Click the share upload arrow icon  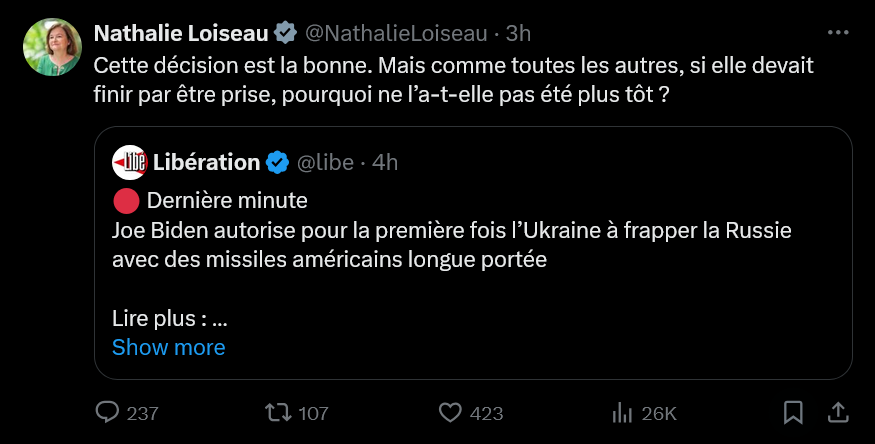point(837,412)
